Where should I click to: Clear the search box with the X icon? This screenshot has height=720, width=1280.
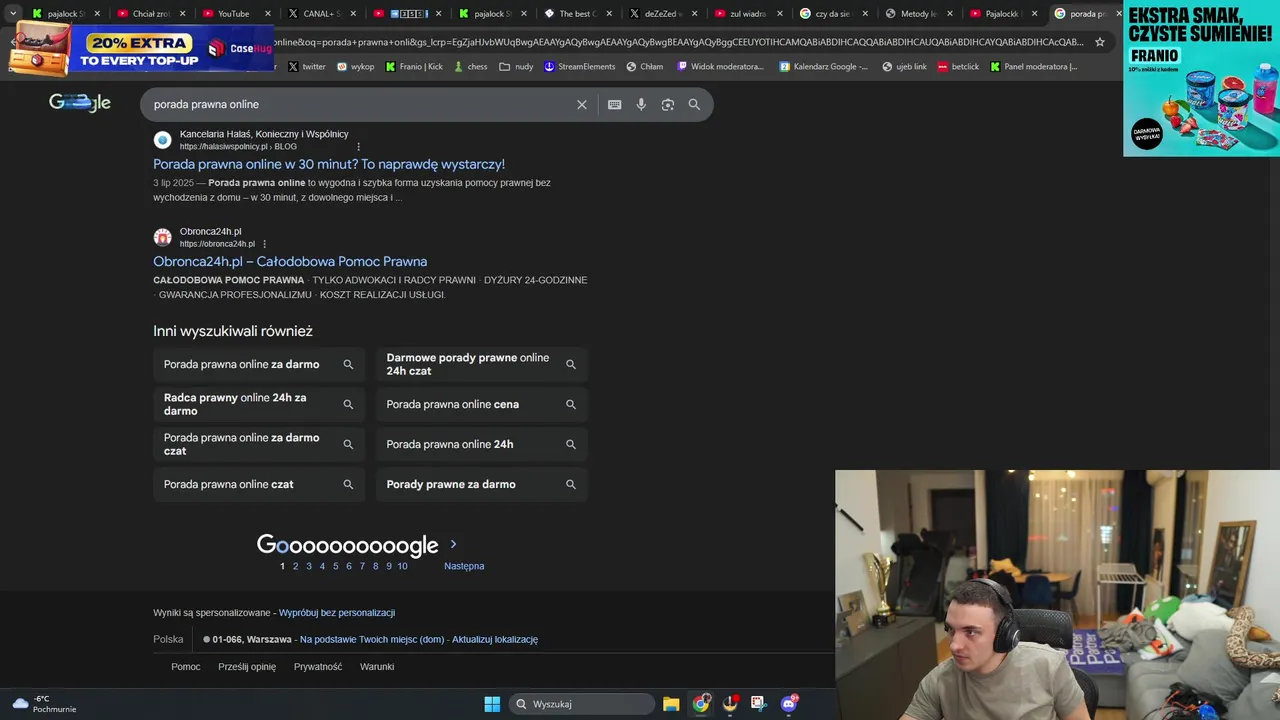(x=582, y=105)
